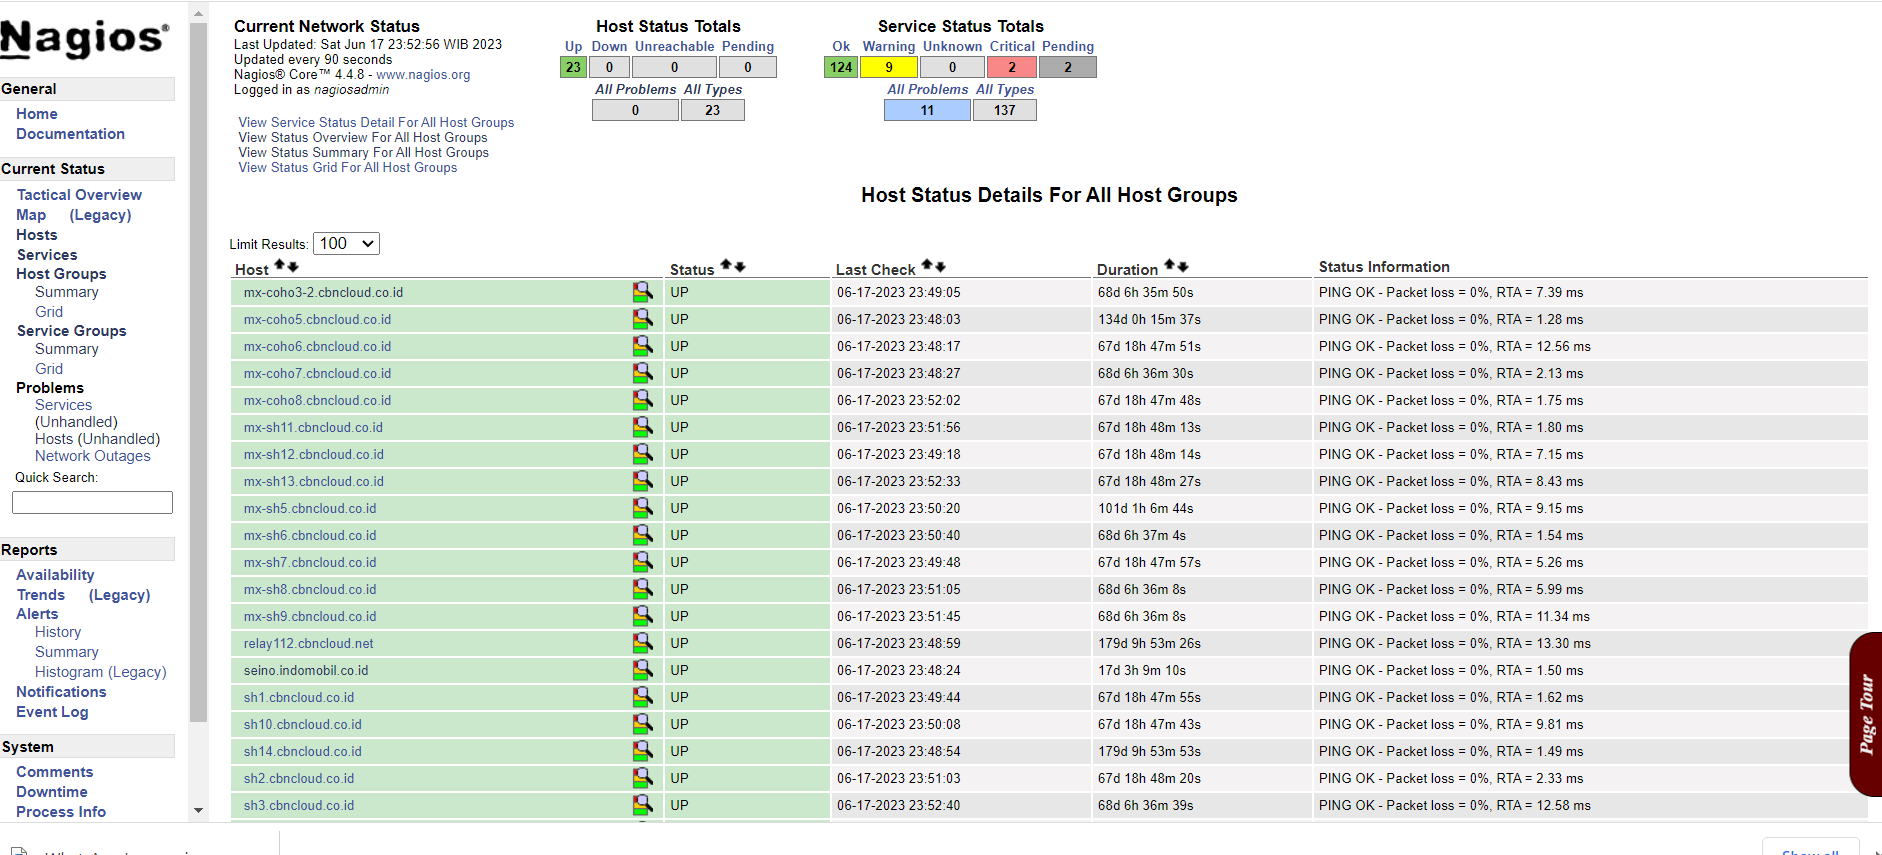Click the mx-sh5.cbncloud.co.id host link
Image resolution: width=1882 pixels, height=855 pixels.
pyautogui.click(x=310, y=508)
